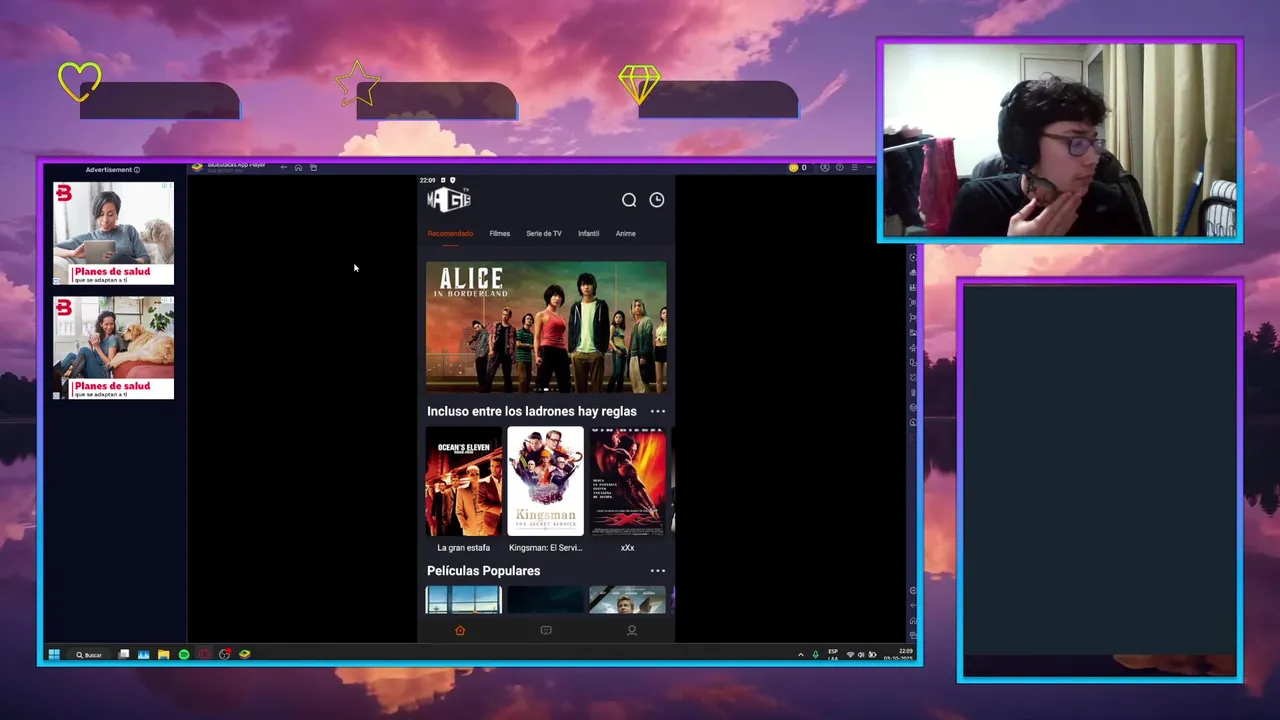Go to the Anime tab
Screen dimensions: 1280x720
[625, 234]
